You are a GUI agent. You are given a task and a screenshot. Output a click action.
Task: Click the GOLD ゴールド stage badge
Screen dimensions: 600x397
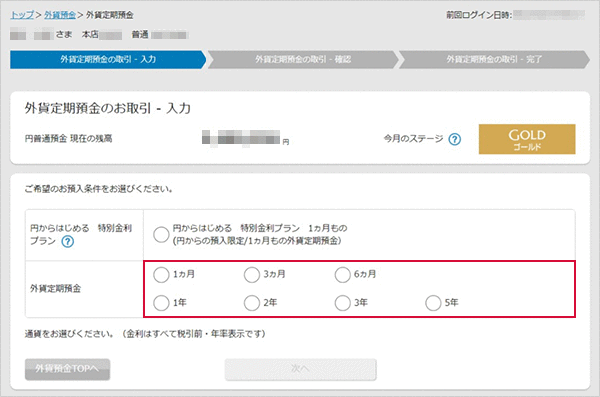click(x=527, y=139)
